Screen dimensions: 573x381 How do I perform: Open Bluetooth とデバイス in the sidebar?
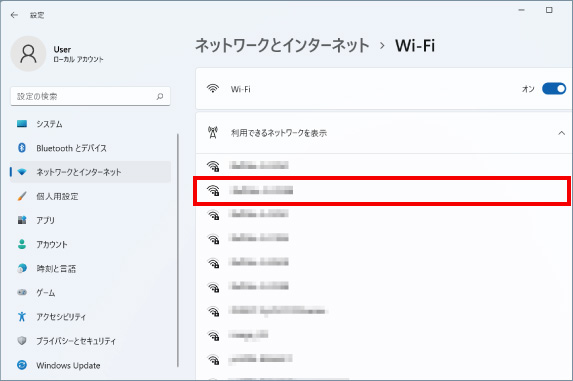click(x=90, y=148)
